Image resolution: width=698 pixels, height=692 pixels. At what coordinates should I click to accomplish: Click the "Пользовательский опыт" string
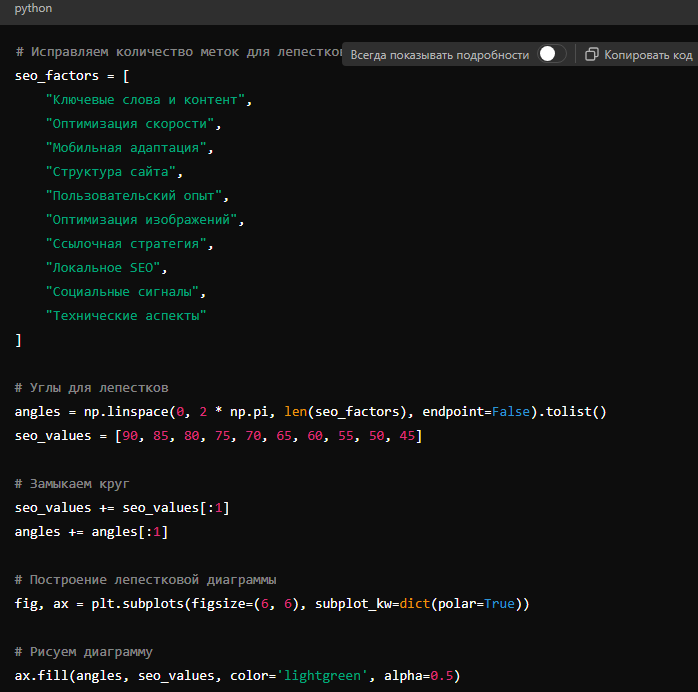[x=135, y=196]
